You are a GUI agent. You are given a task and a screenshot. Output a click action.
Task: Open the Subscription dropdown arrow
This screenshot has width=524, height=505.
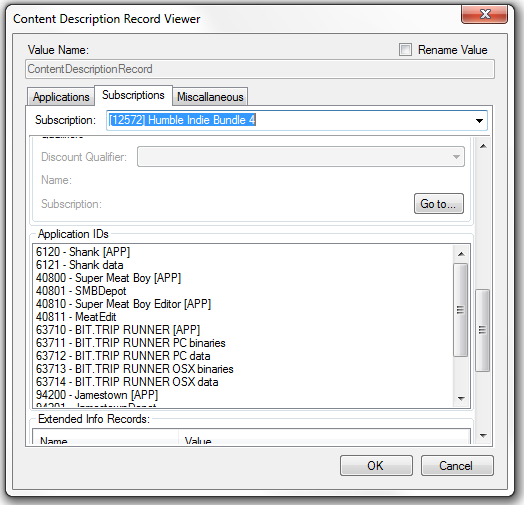(479, 120)
